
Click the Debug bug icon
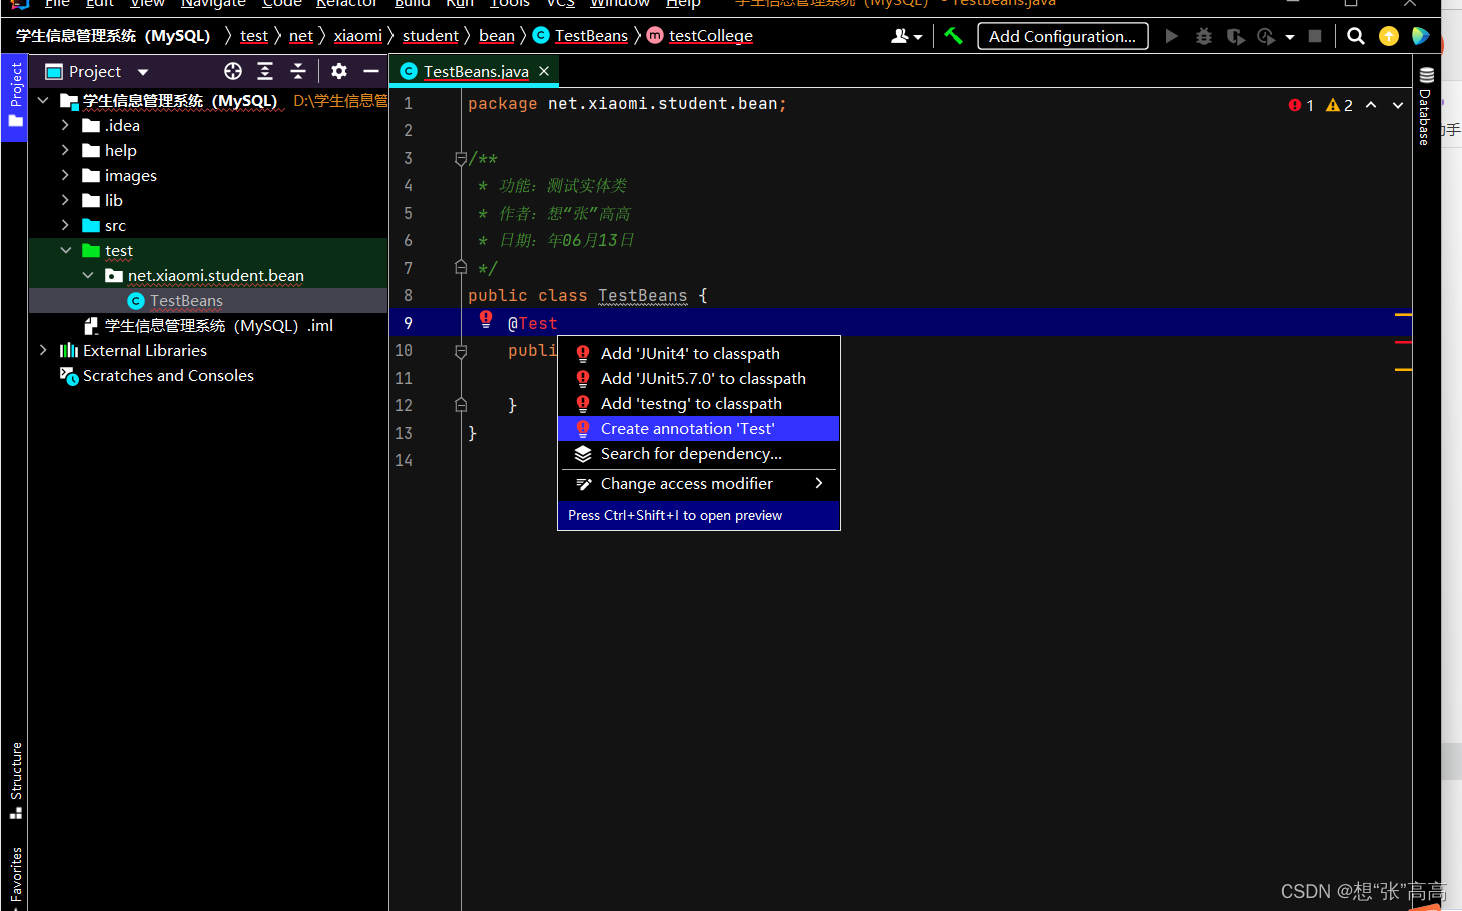point(1204,36)
